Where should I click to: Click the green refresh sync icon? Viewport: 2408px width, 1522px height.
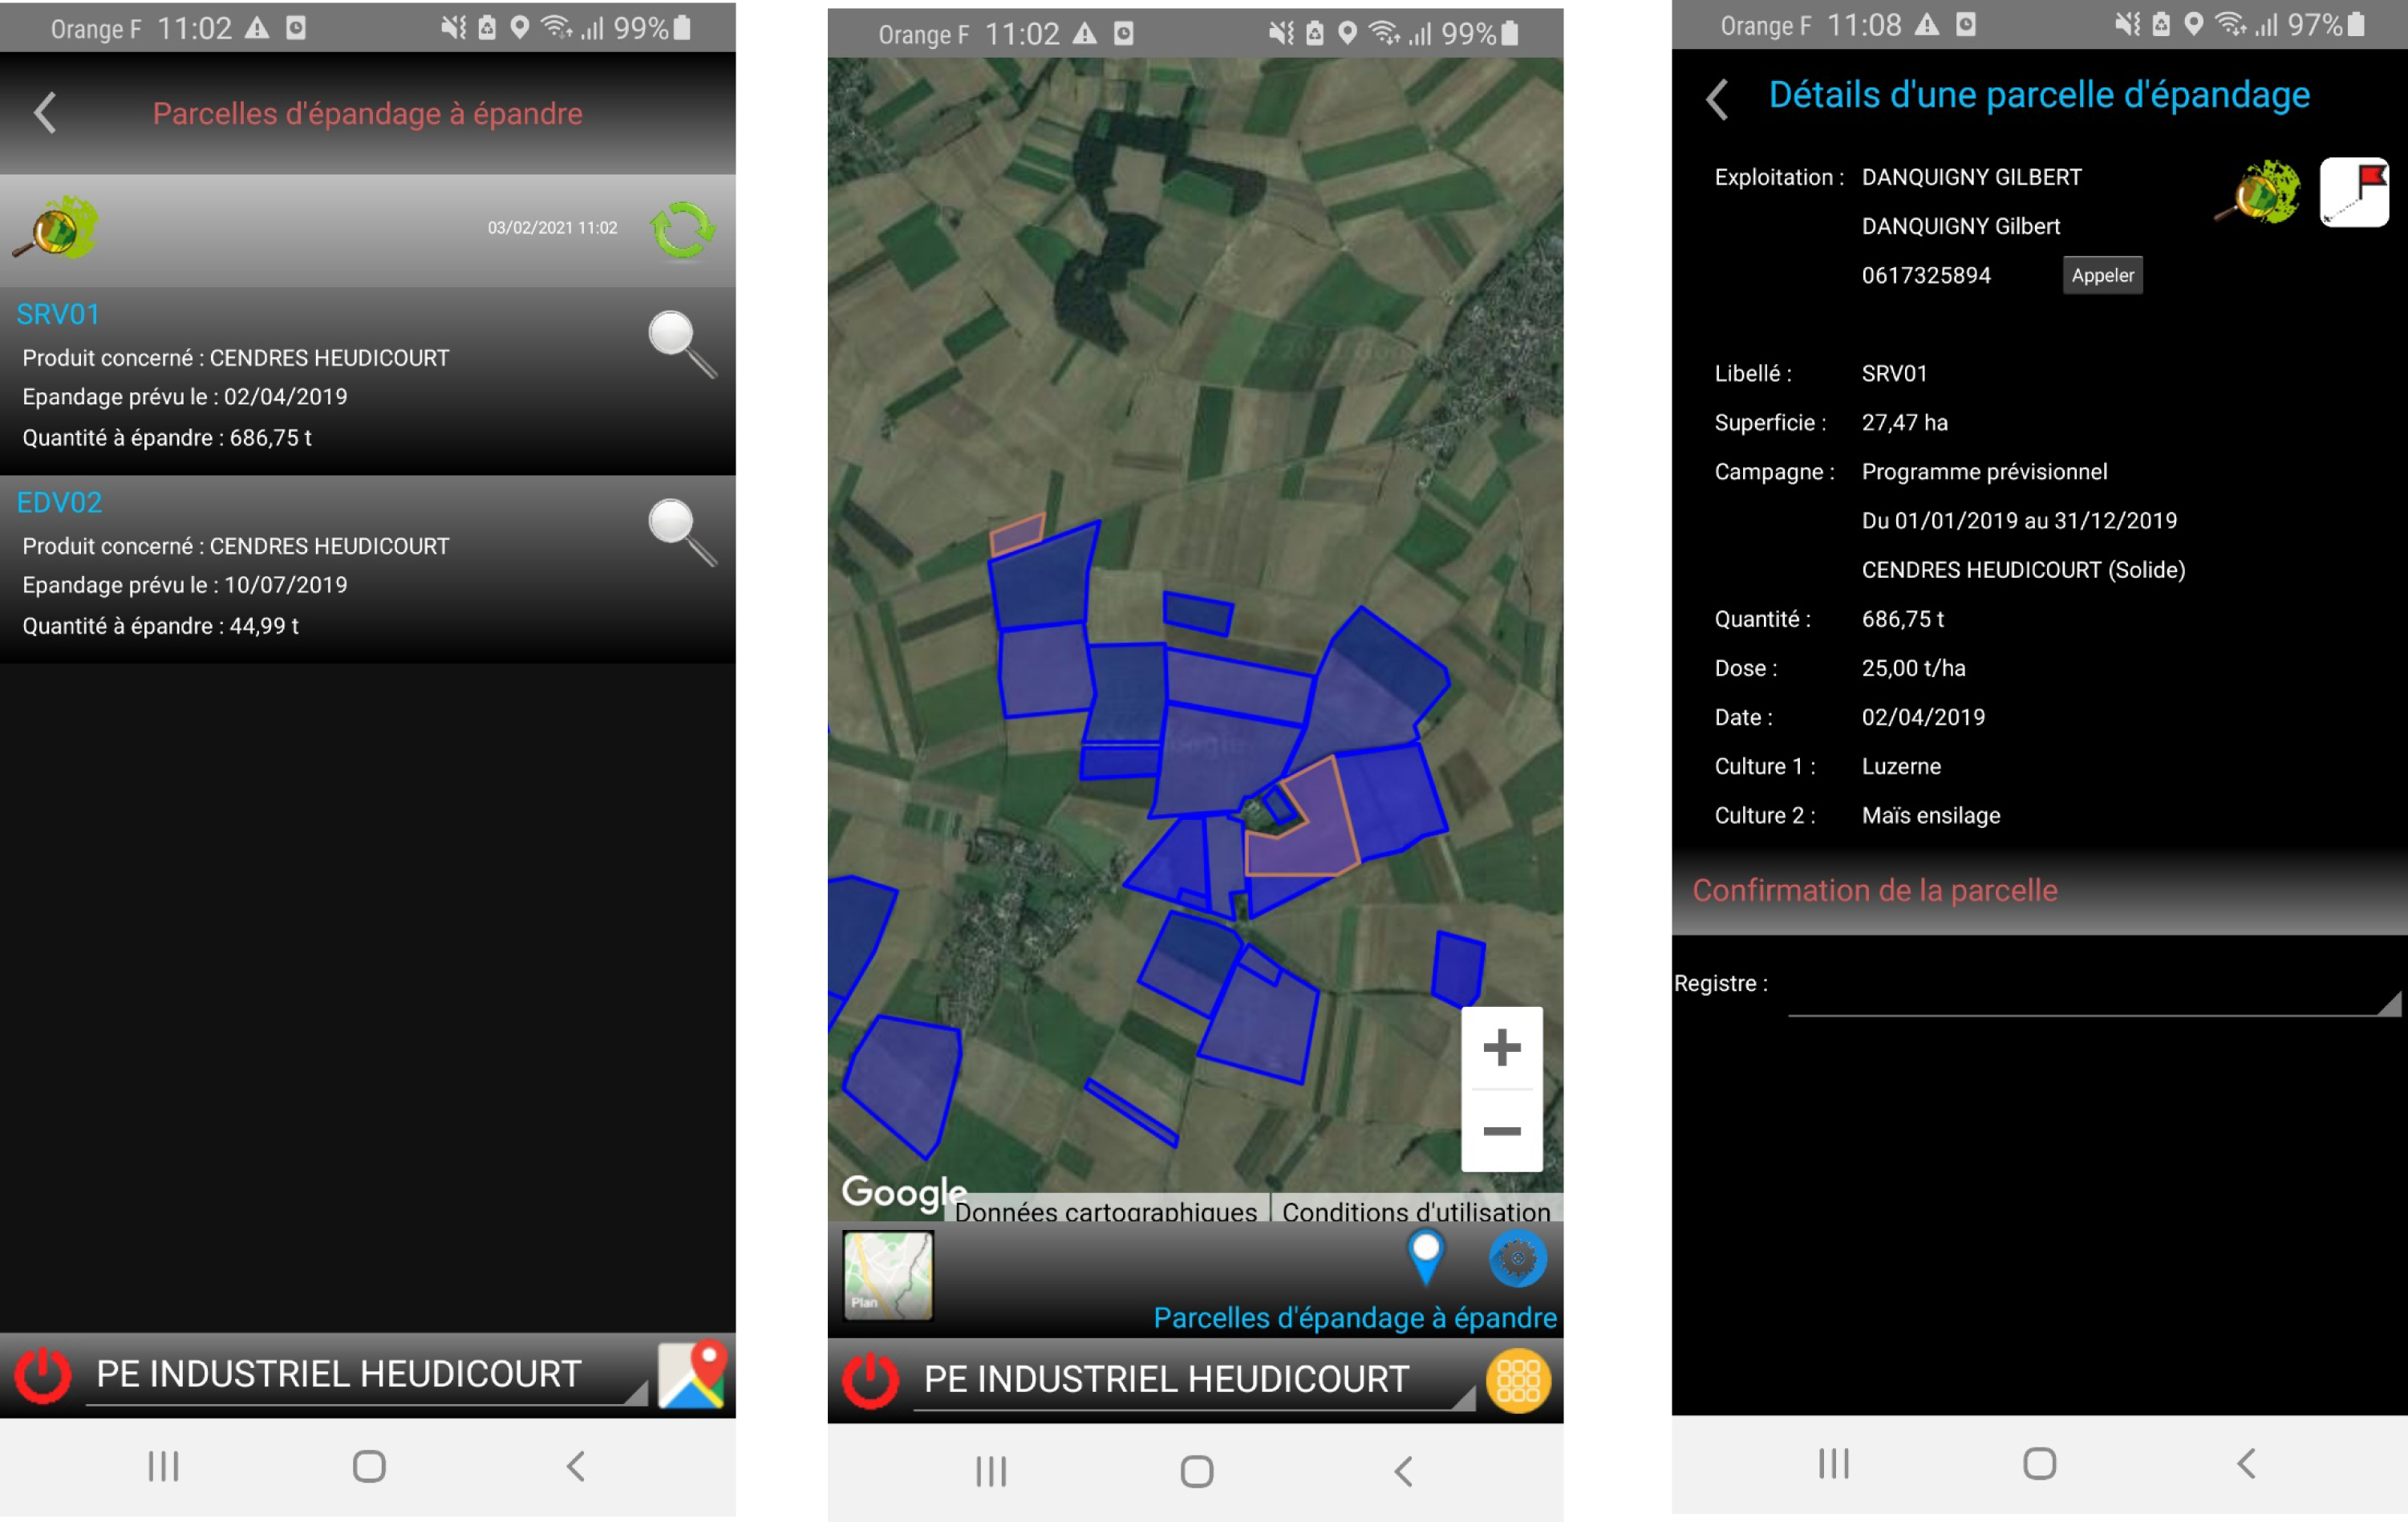pos(682,229)
